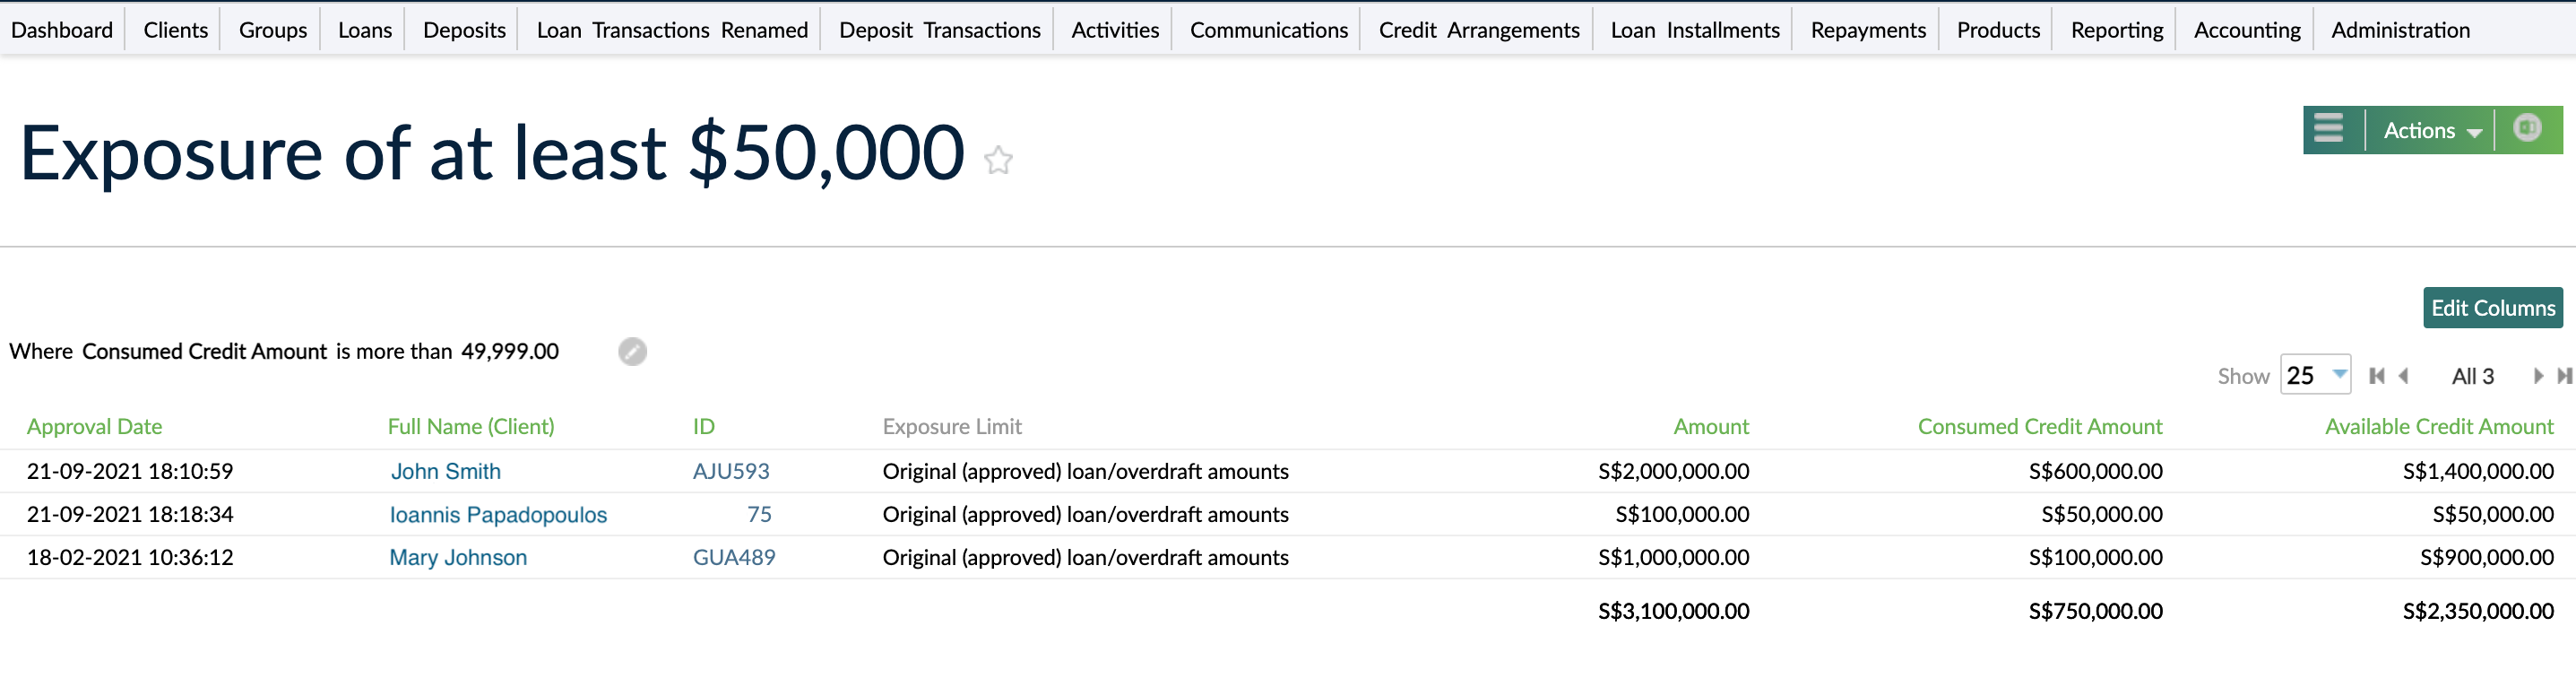Click the Edit Columns button
Screen dimensions: 2576x696
pyautogui.click(x=2493, y=308)
